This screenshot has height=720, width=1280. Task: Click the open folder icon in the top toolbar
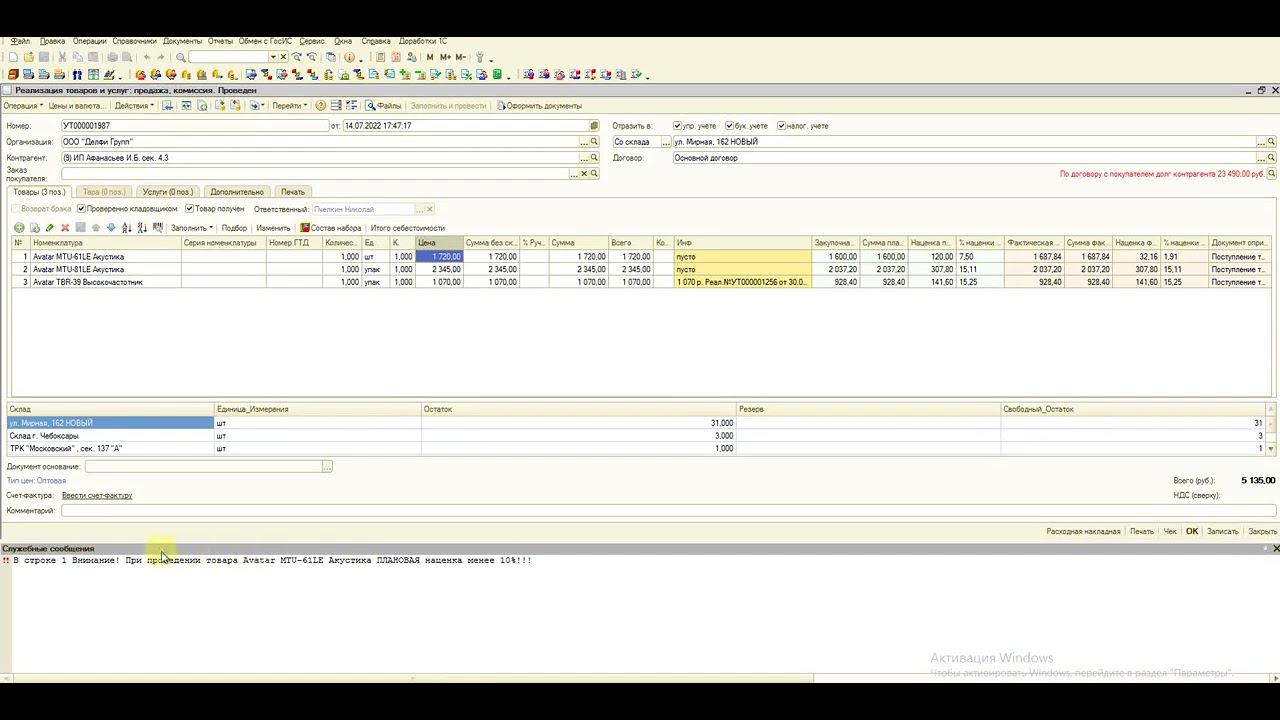click(x=29, y=57)
